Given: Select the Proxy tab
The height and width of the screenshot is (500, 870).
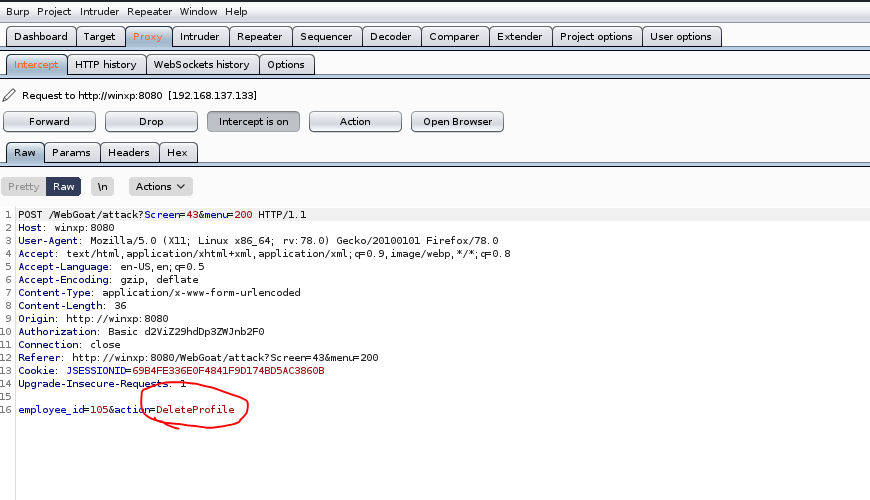Looking at the screenshot, I should click(x=148, y=37).
